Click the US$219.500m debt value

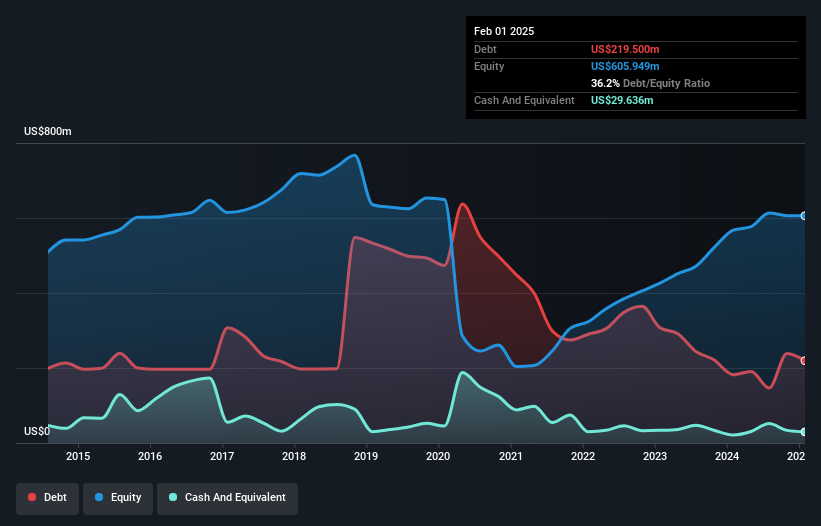[625, 49]
